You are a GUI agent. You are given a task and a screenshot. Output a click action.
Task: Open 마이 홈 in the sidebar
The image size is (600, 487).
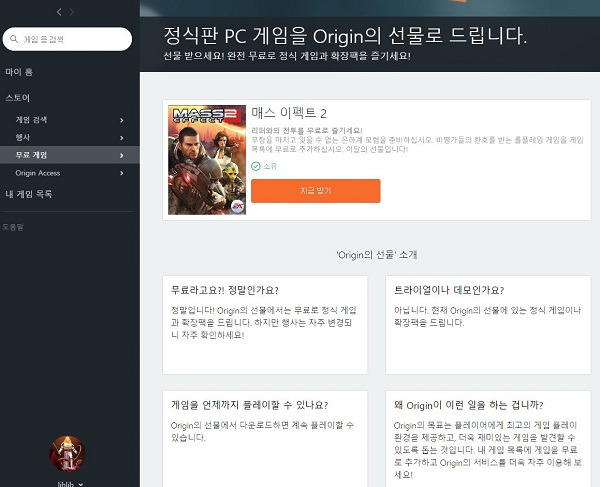pos(19,72)
